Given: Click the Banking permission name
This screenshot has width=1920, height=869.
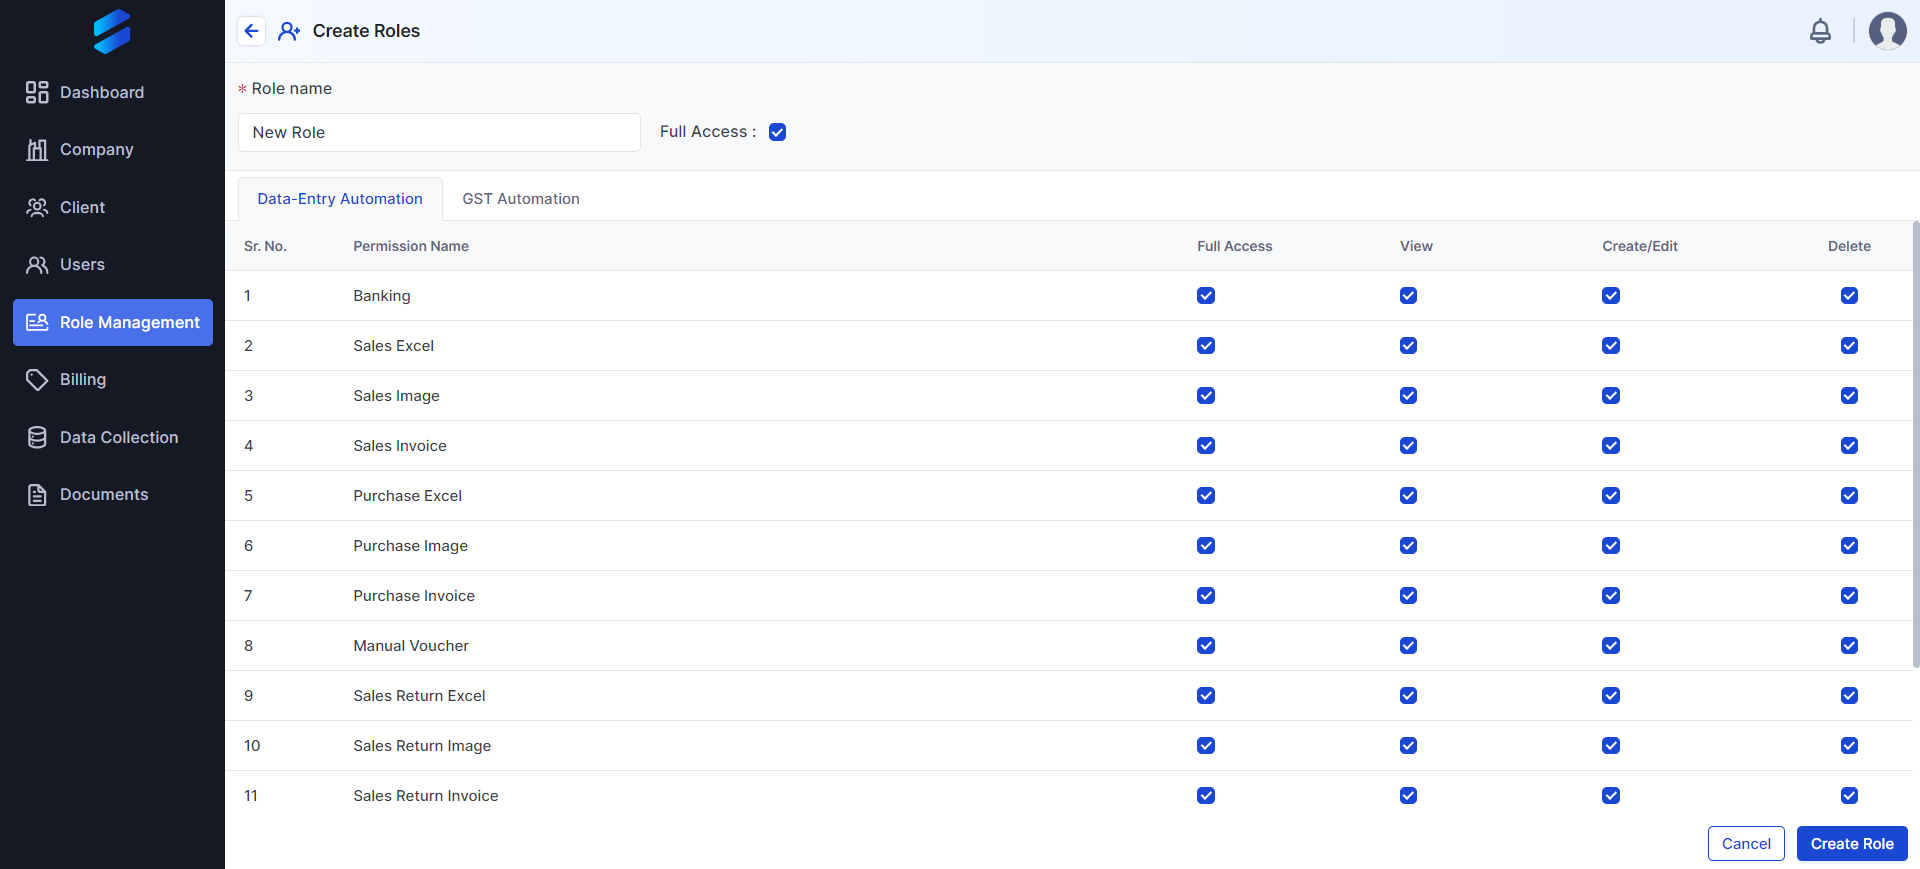Looking at the screenshot, I should pos(382,296).
